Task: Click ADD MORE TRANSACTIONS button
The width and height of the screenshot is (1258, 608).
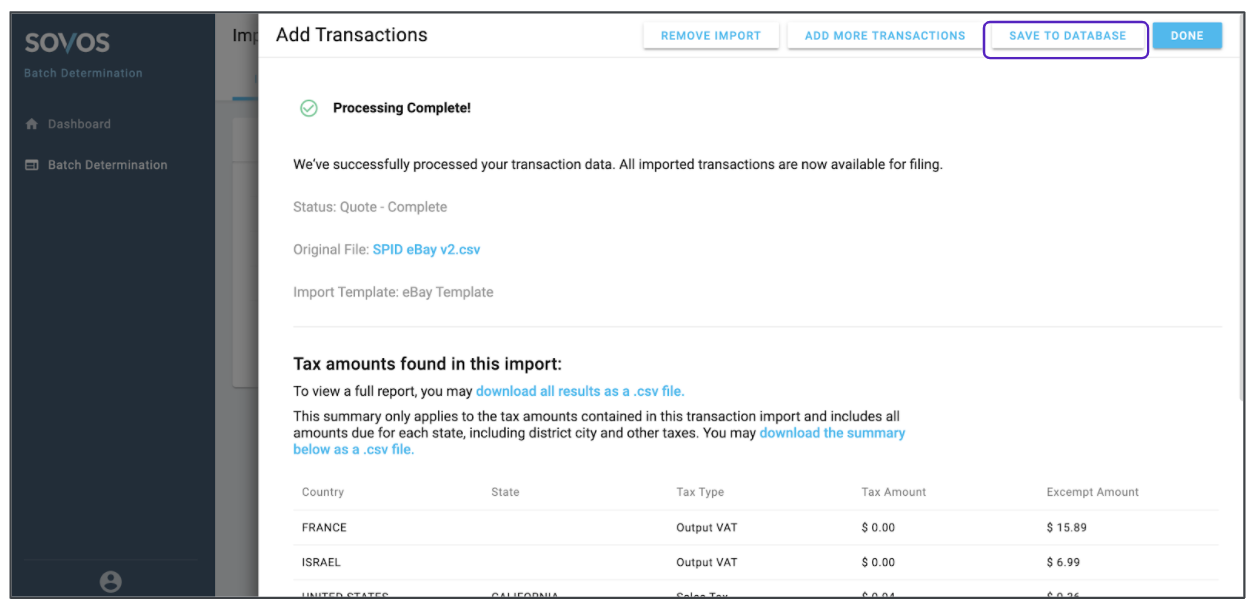Action: coord(885,36)
